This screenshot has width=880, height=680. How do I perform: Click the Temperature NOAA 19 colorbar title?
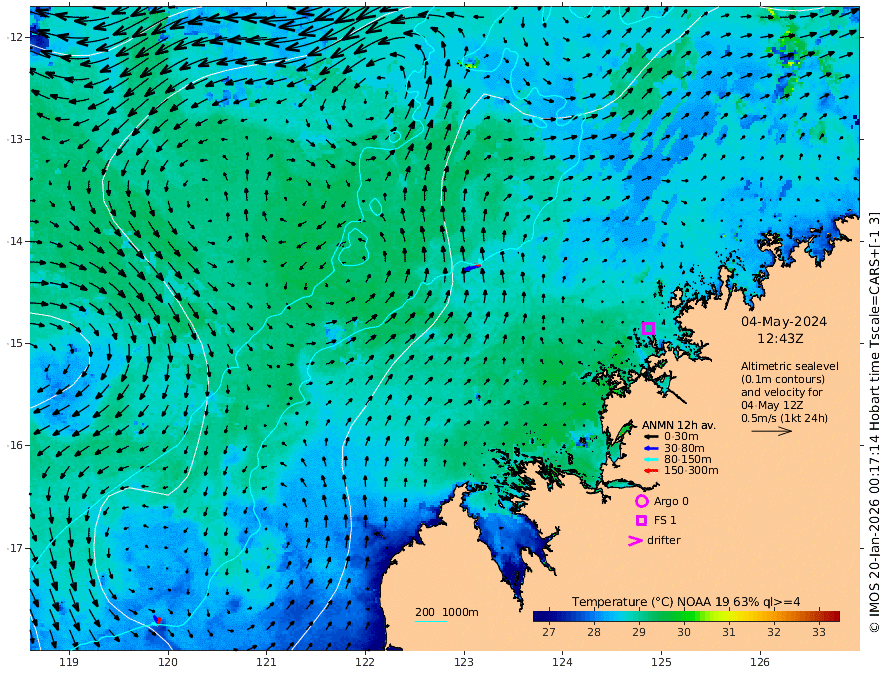point(686,602)
